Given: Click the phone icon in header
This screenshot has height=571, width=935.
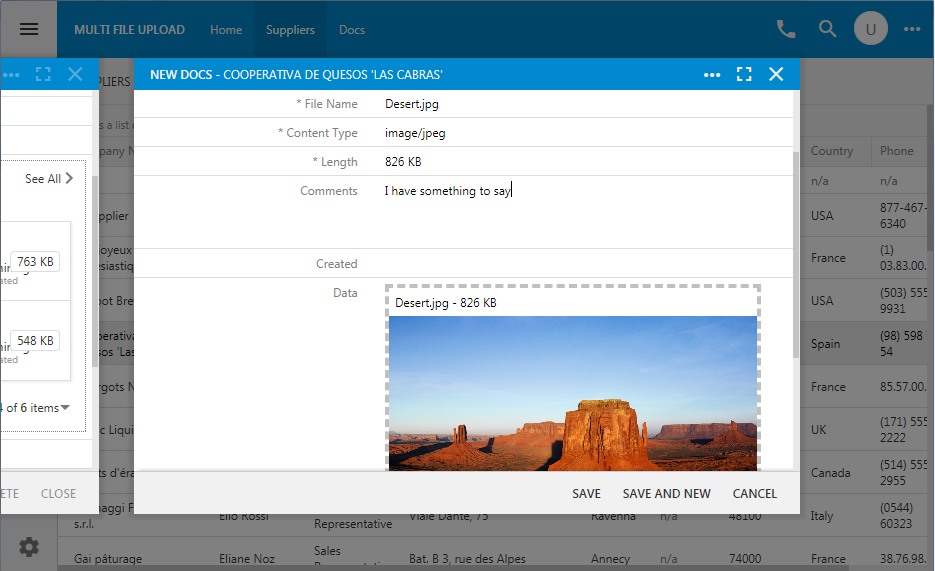Looking at the screenshot, I should 786,29.
